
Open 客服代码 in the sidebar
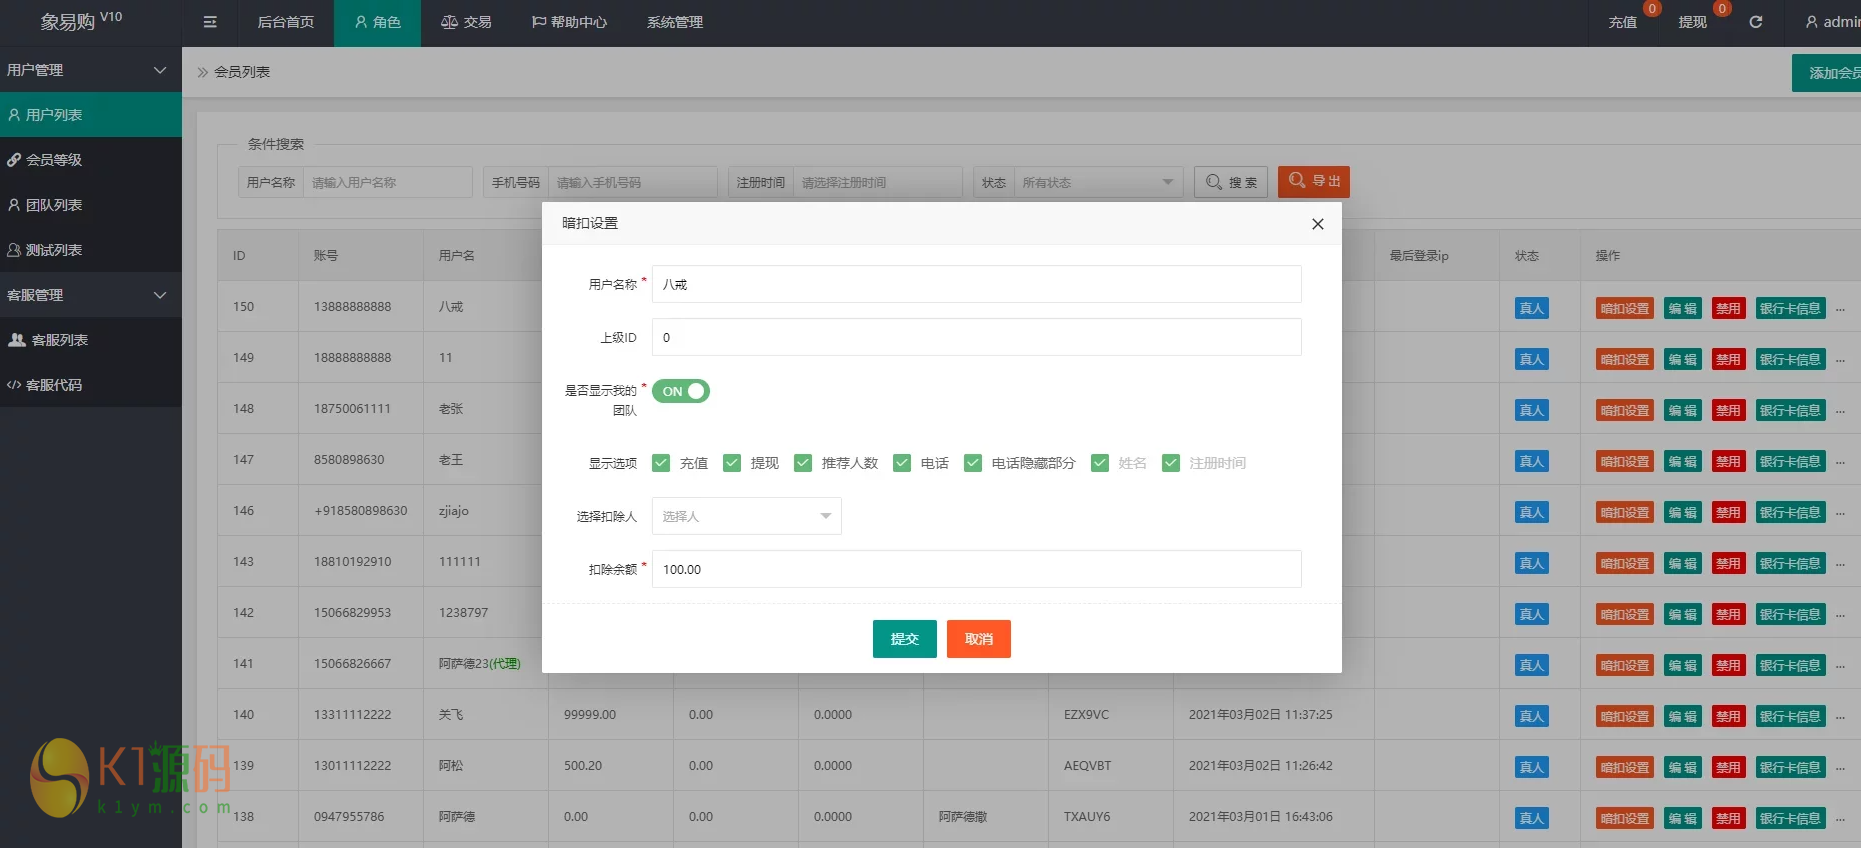click(x=54, y=385)
